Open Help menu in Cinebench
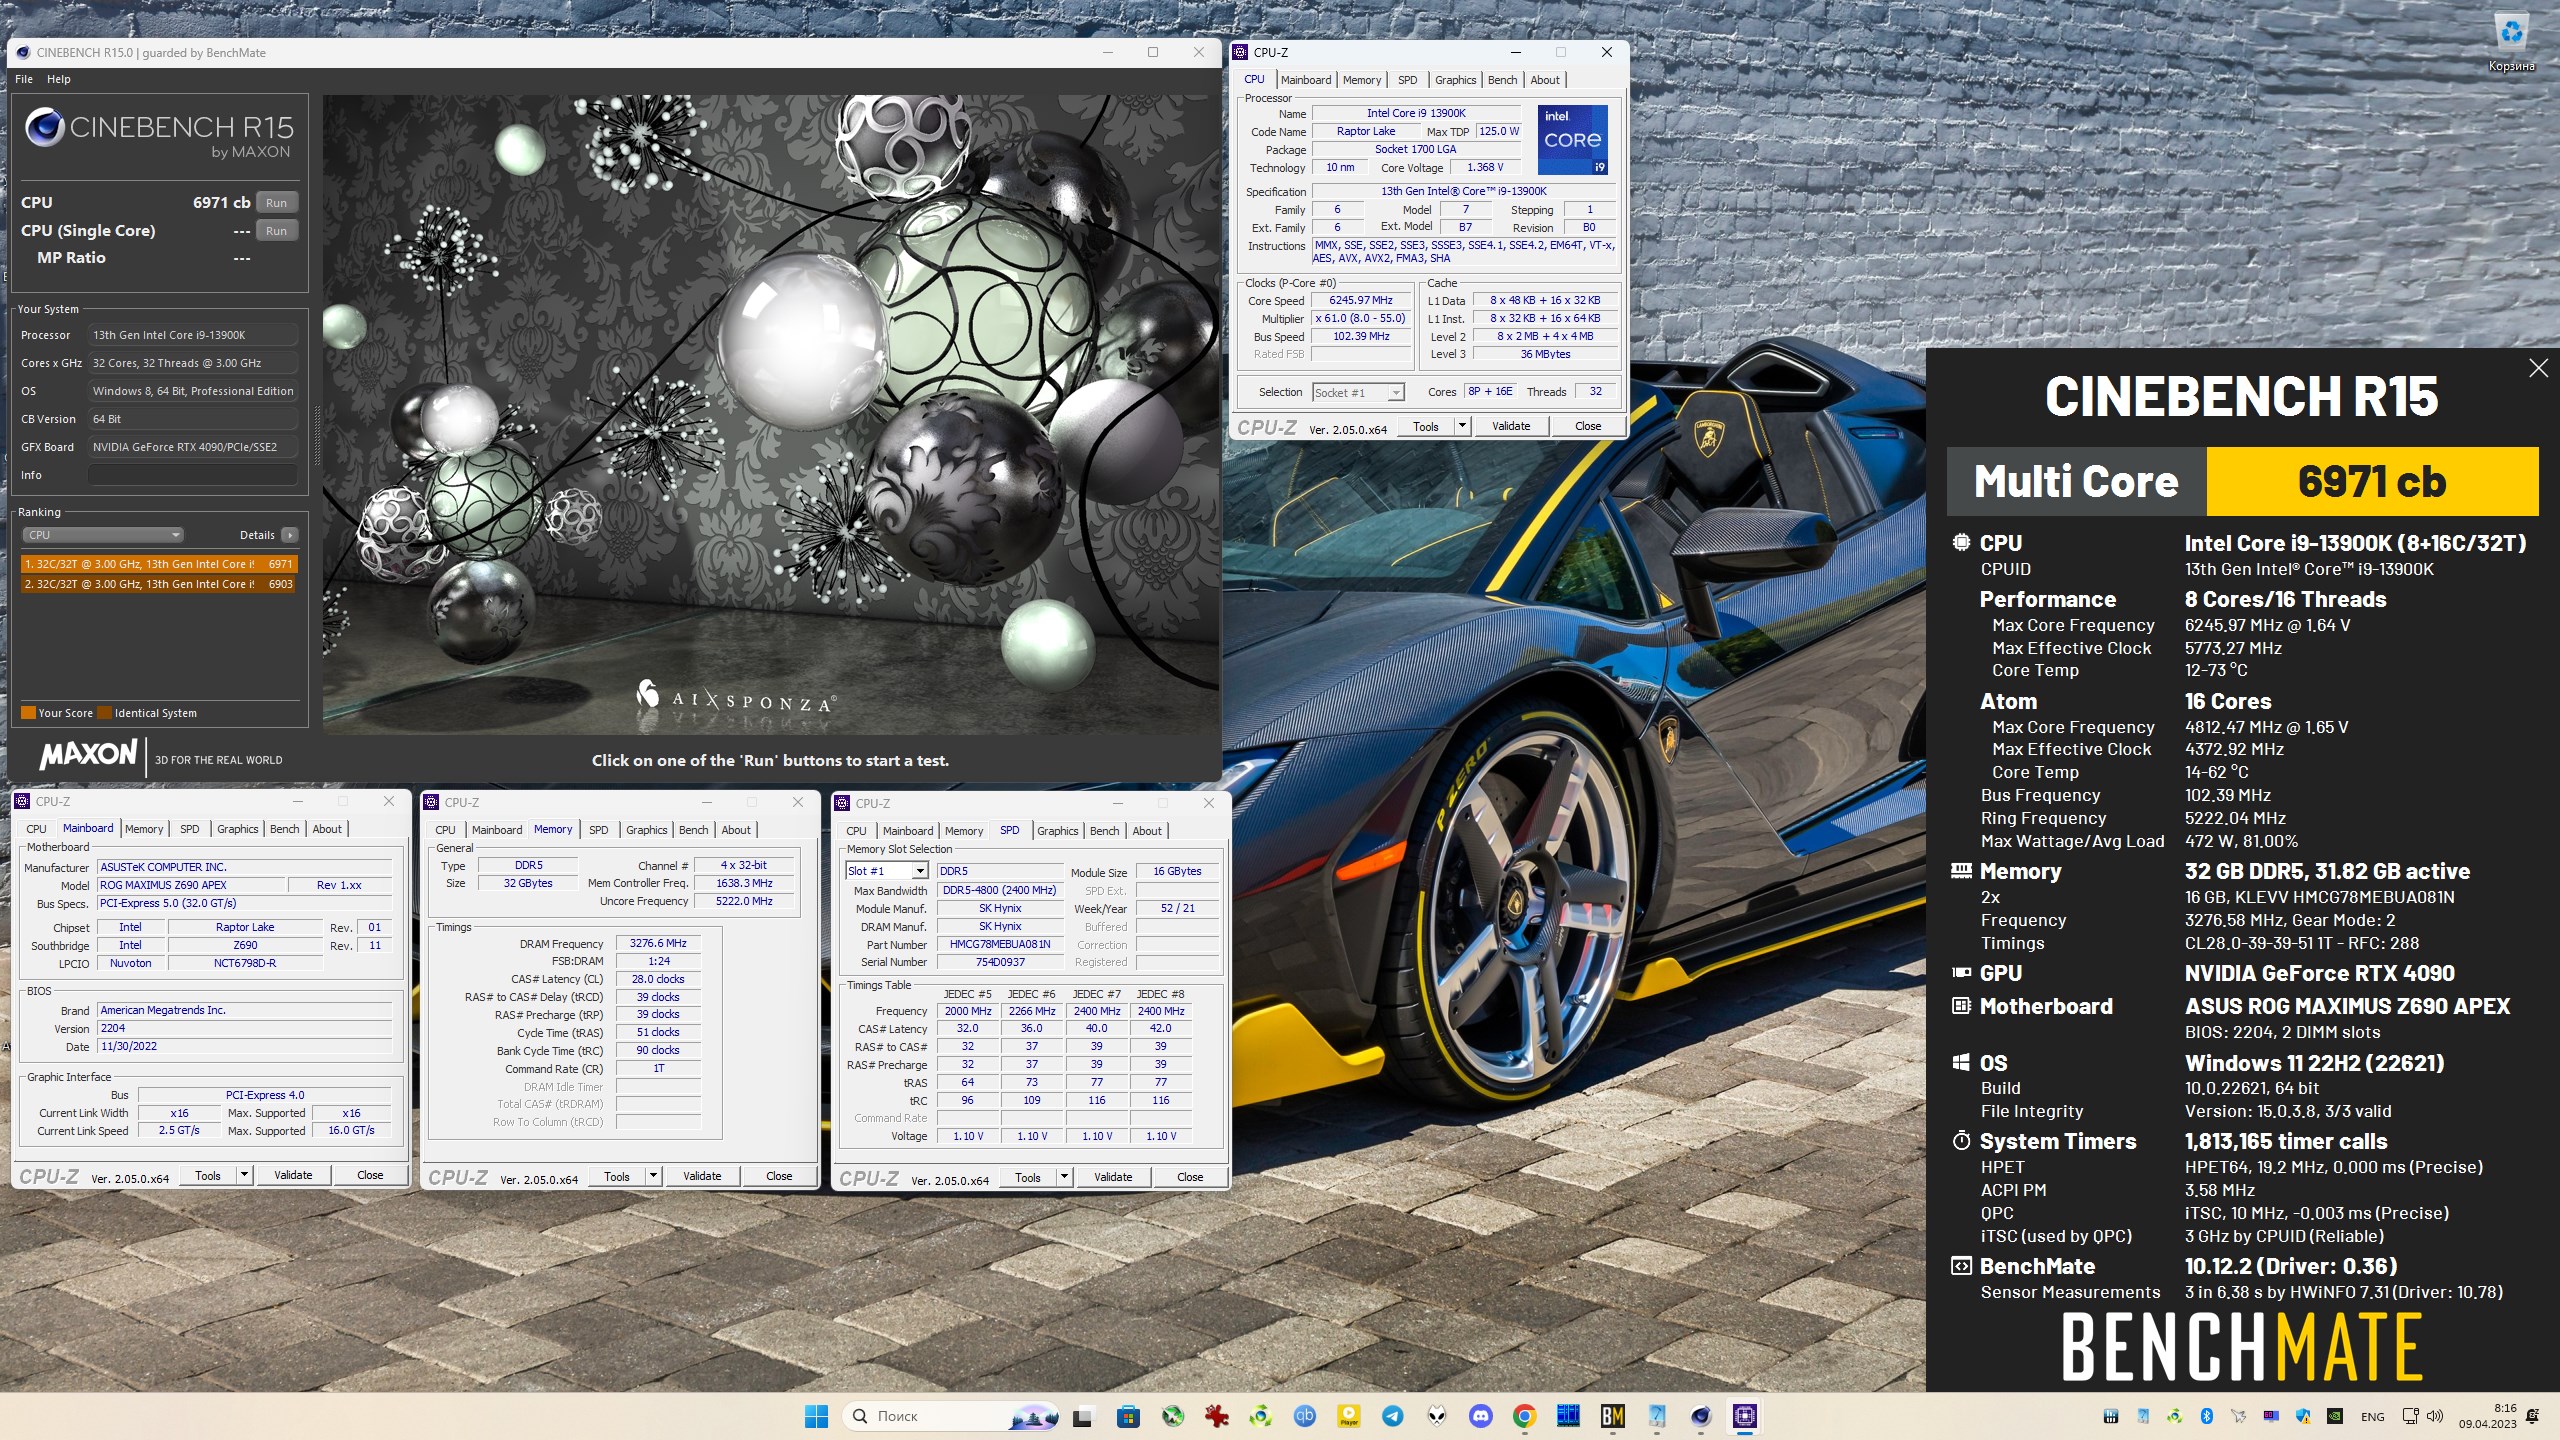 59,79
